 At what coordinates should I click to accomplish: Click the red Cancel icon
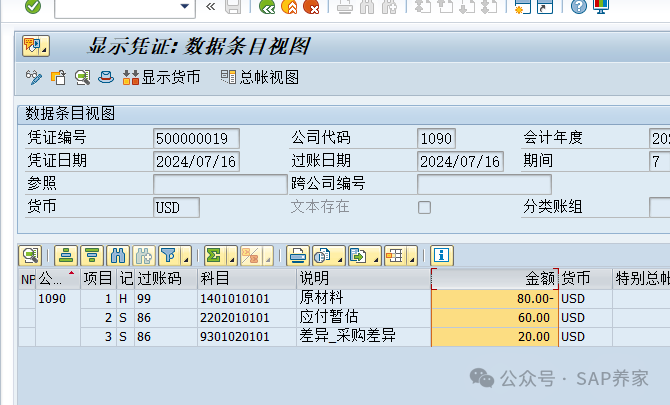click(311, 6)
